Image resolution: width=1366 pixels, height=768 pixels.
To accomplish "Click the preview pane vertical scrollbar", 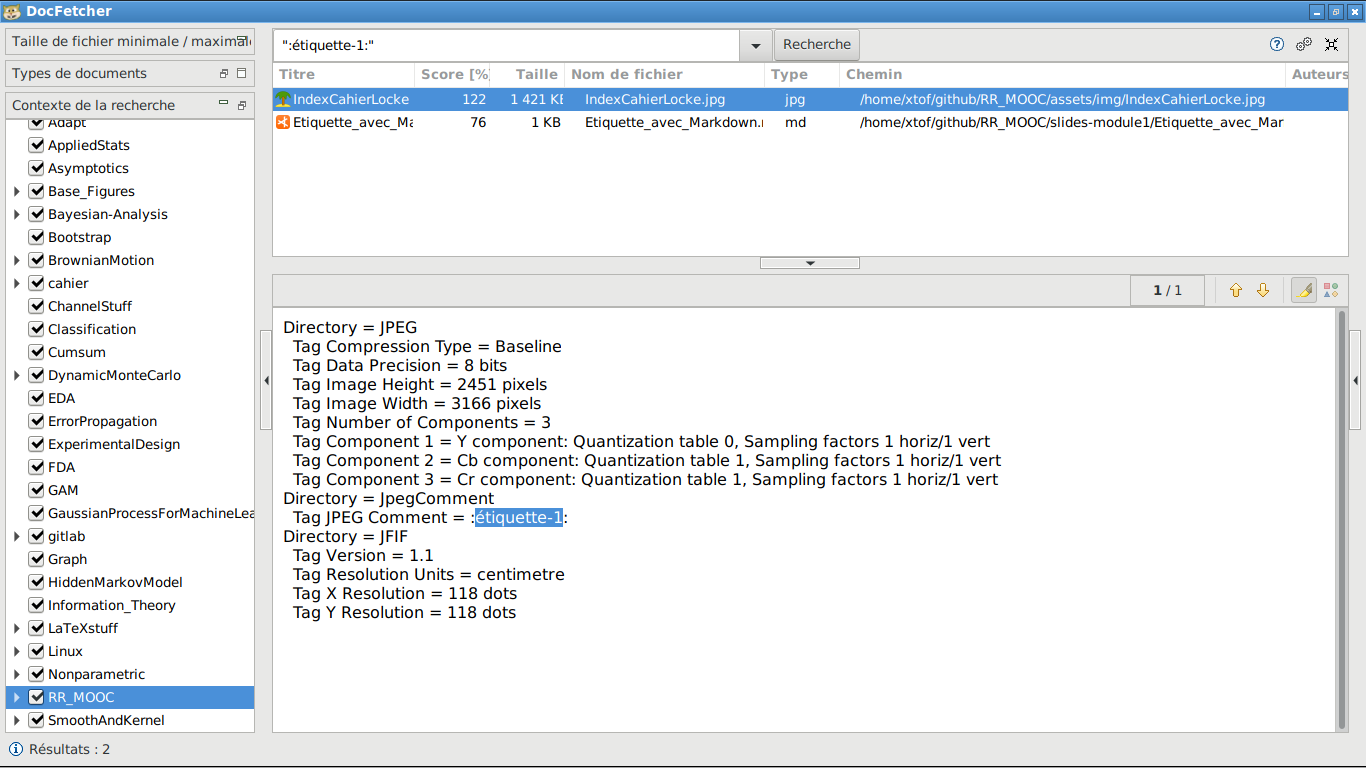I will coord(1342,500).
